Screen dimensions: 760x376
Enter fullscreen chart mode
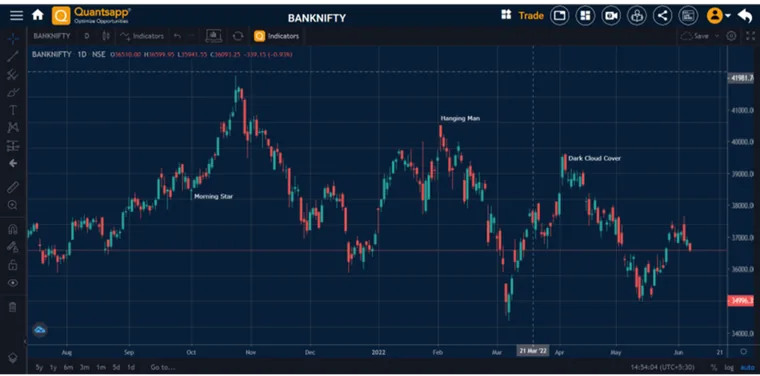tap(750, 36)
